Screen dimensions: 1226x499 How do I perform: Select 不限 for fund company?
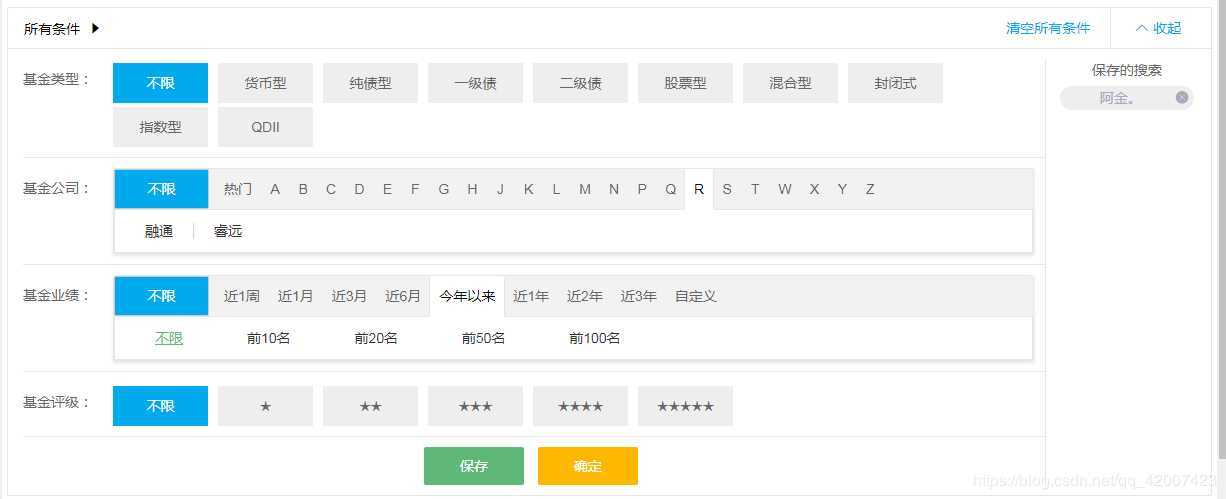coord(161,189)
